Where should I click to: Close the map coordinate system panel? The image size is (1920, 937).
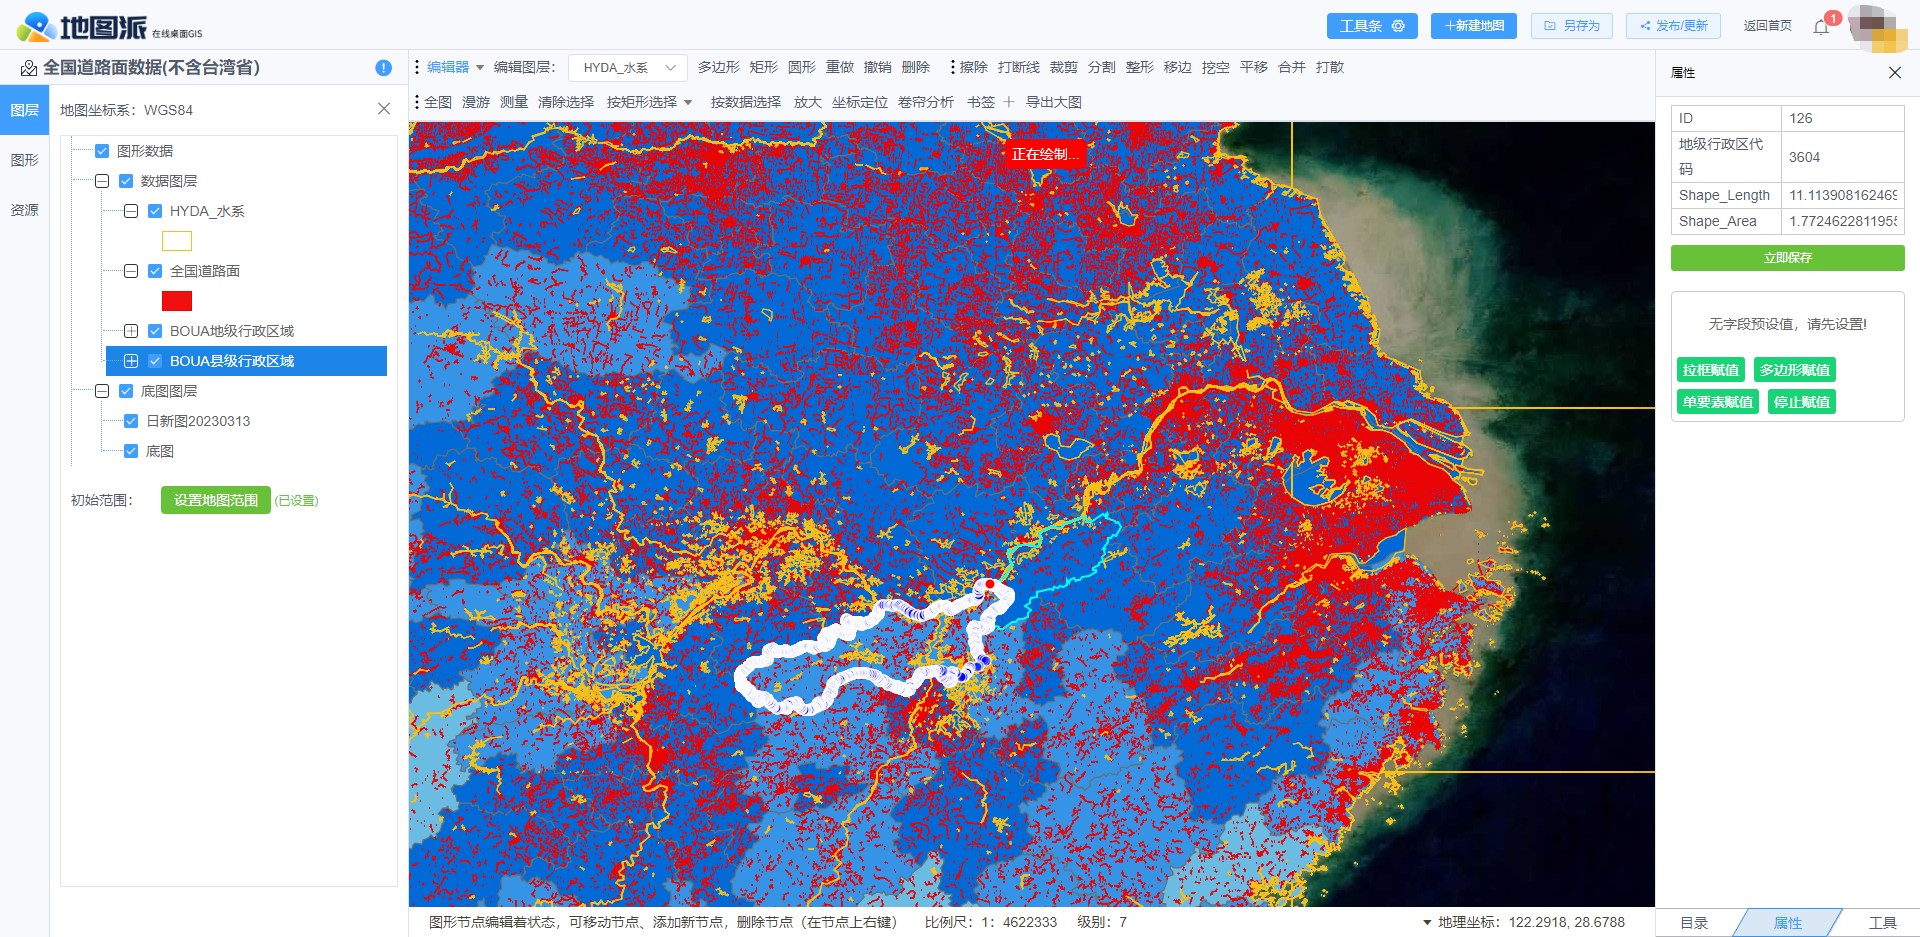tap(384, 109)
